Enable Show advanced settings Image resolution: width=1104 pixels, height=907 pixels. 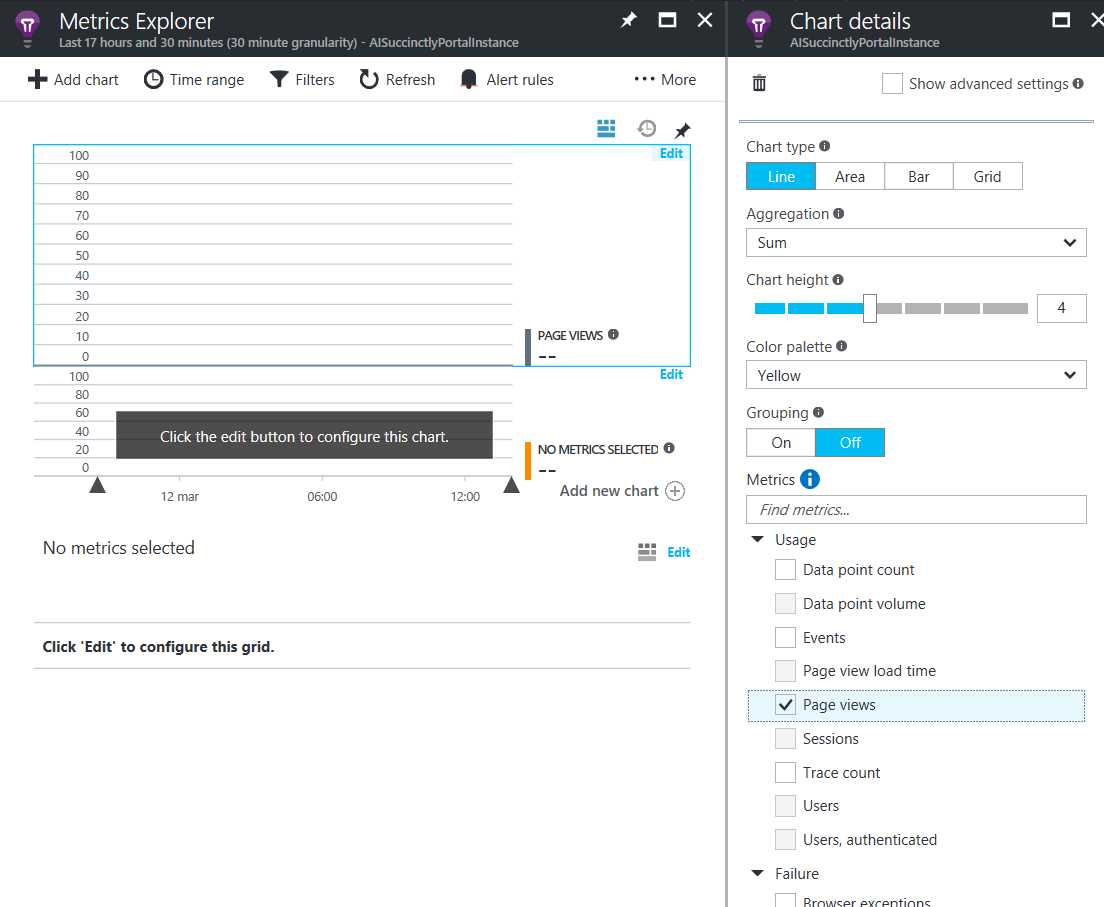click(892, 84)
